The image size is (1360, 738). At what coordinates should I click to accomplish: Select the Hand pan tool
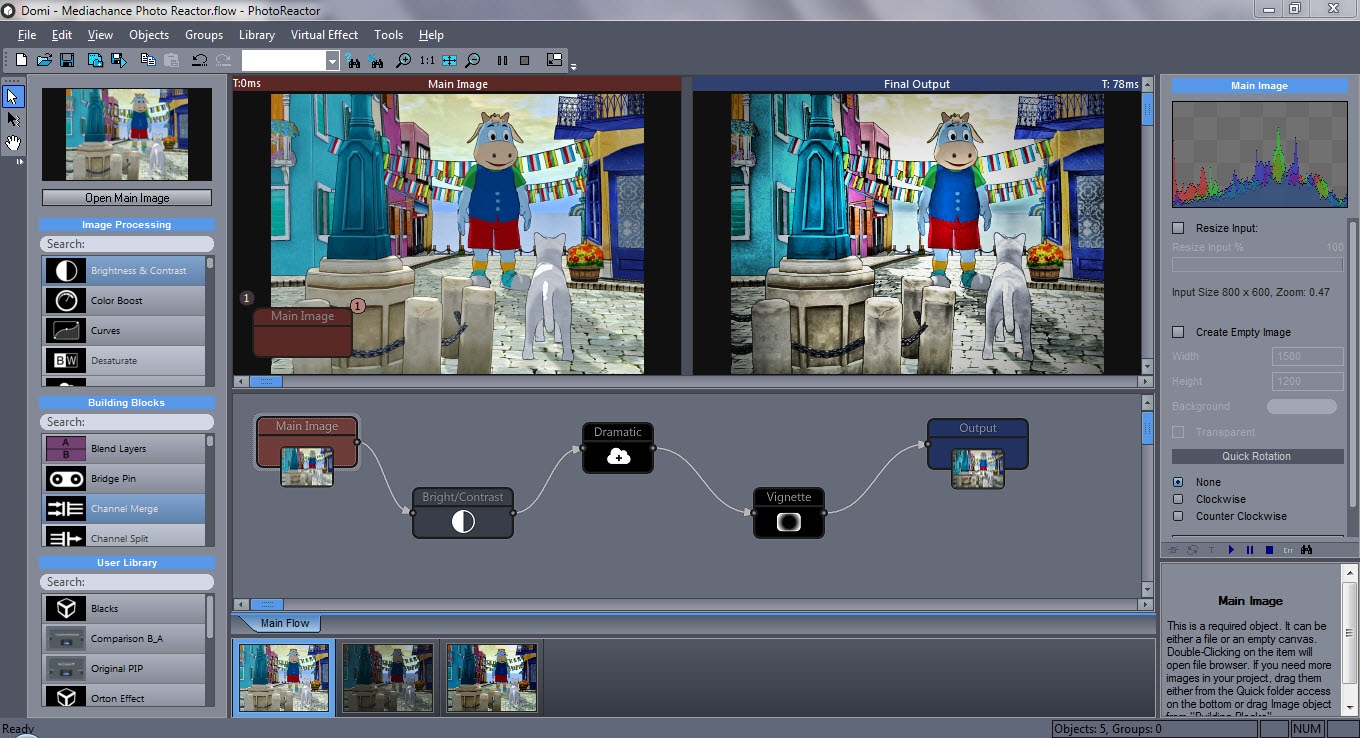[13, 143]
